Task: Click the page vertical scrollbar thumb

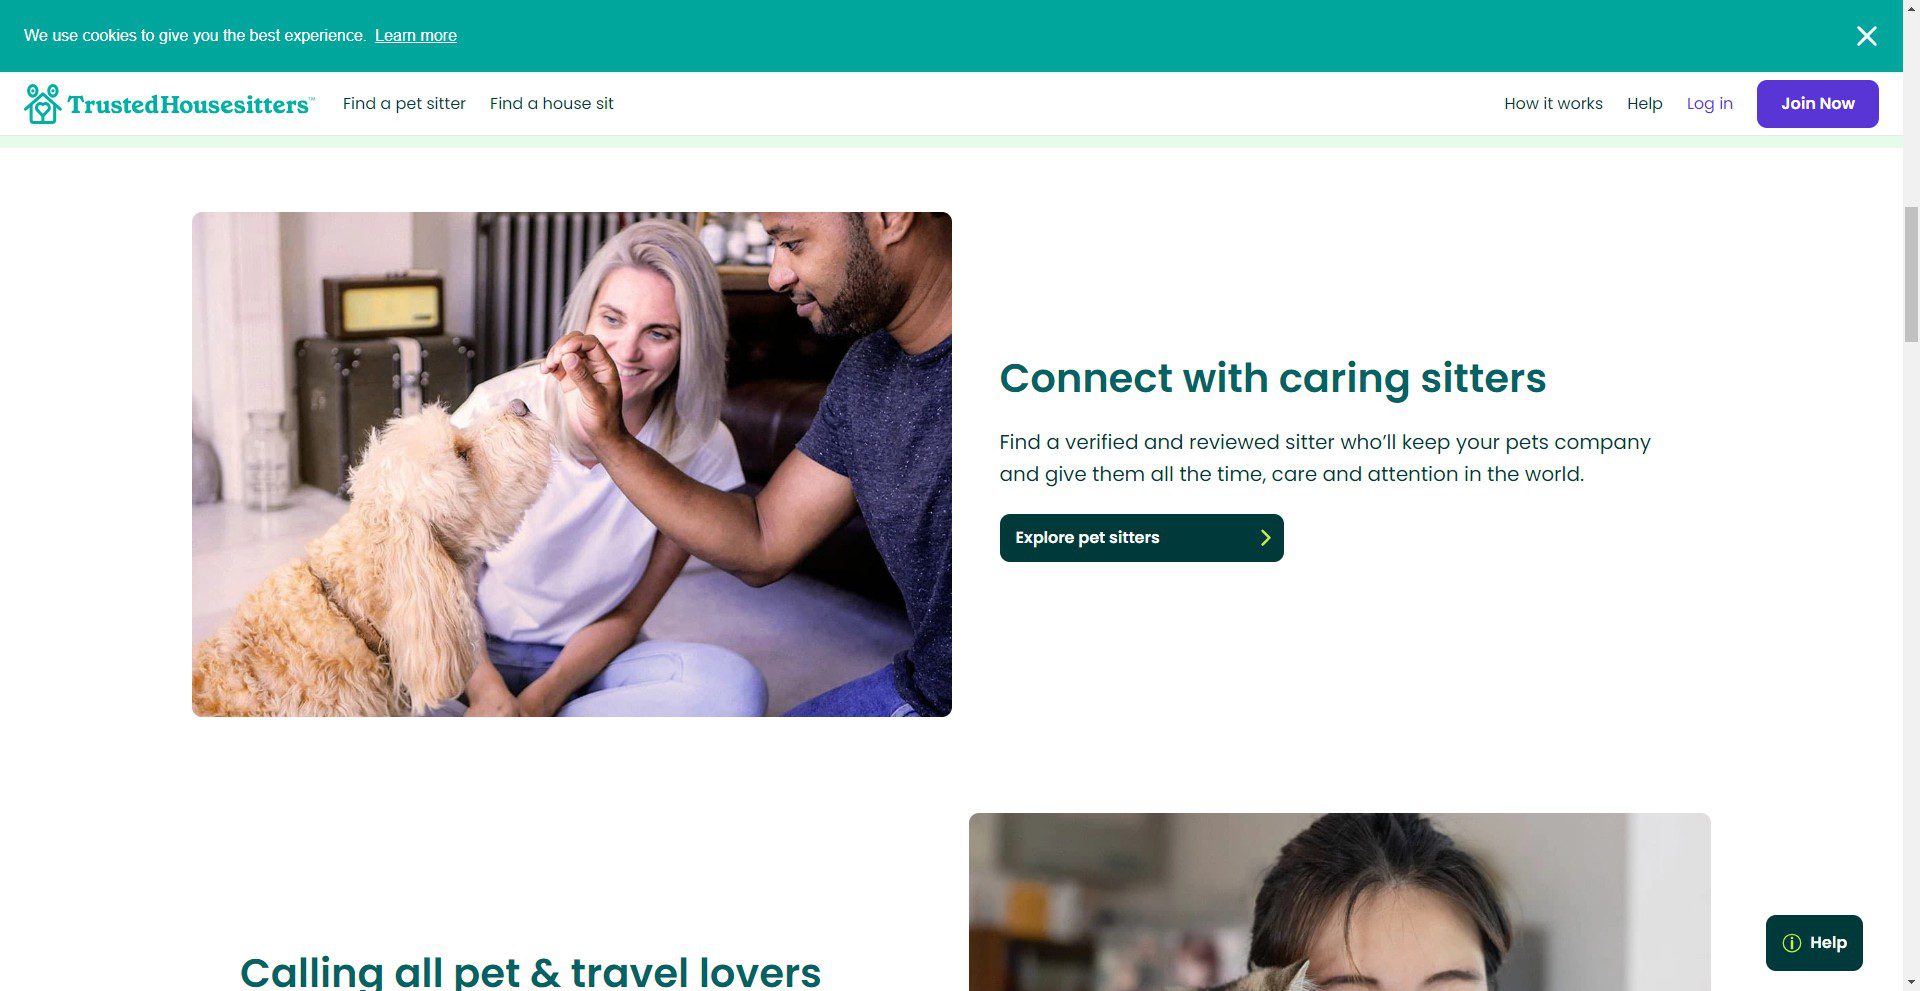Action: 1911,275
